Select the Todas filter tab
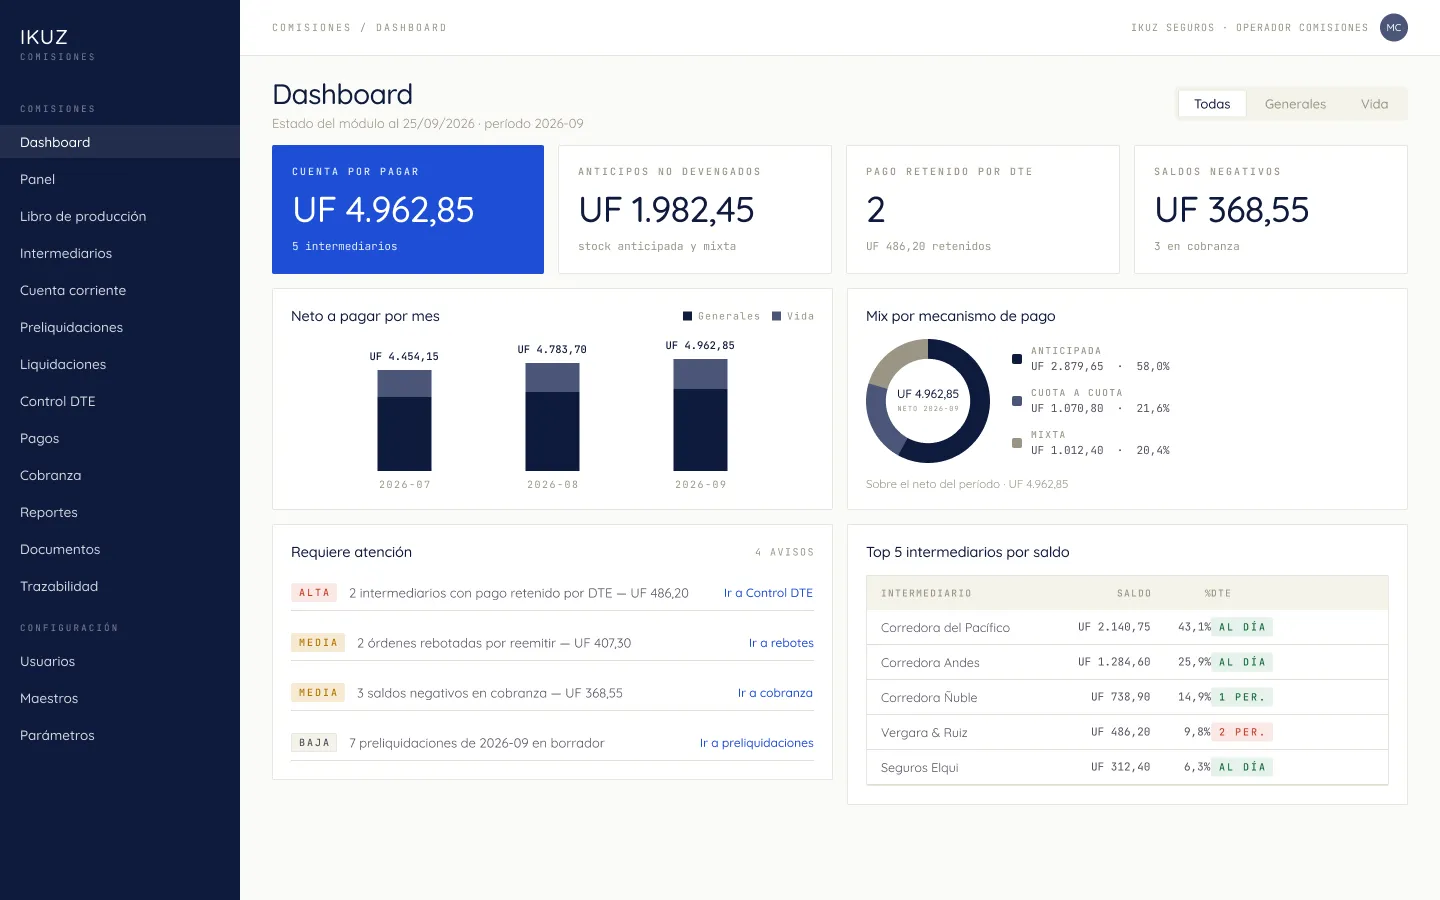This screenshot has width=1440, height=900. [1212, 104]
